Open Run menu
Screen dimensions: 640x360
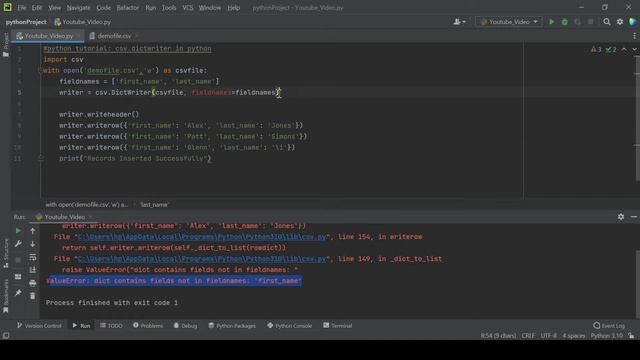151,8
